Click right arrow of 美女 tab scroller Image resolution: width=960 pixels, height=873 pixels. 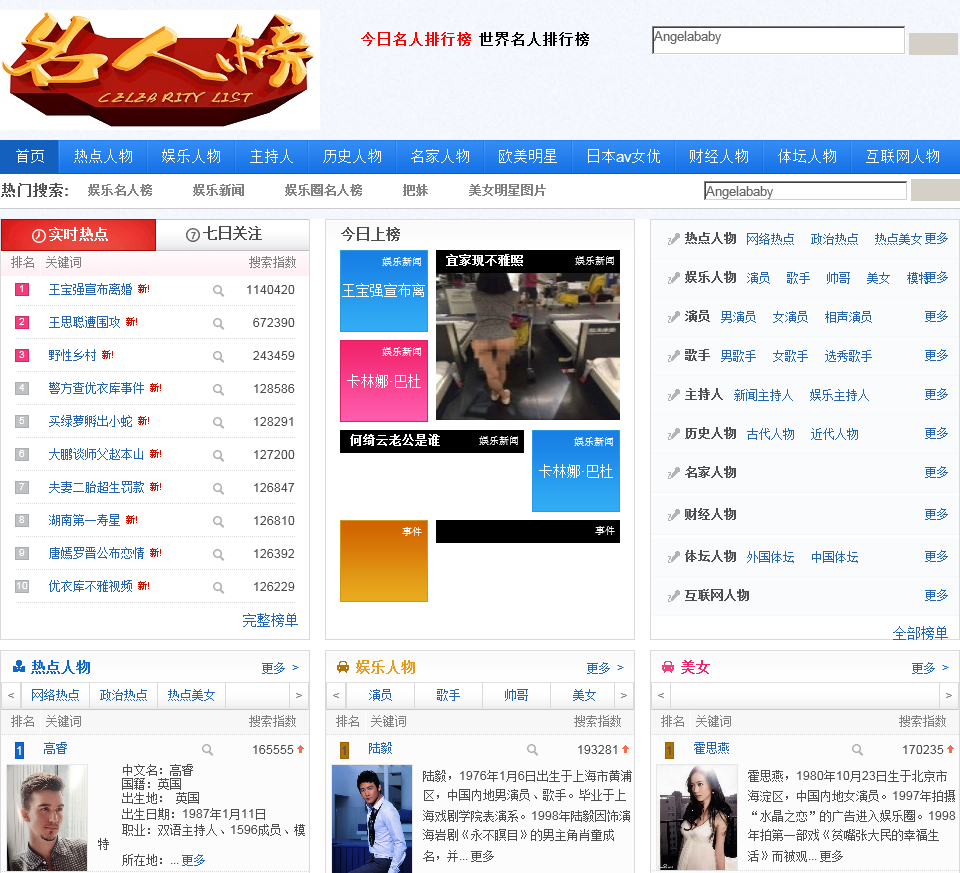(x=949, y=695)
